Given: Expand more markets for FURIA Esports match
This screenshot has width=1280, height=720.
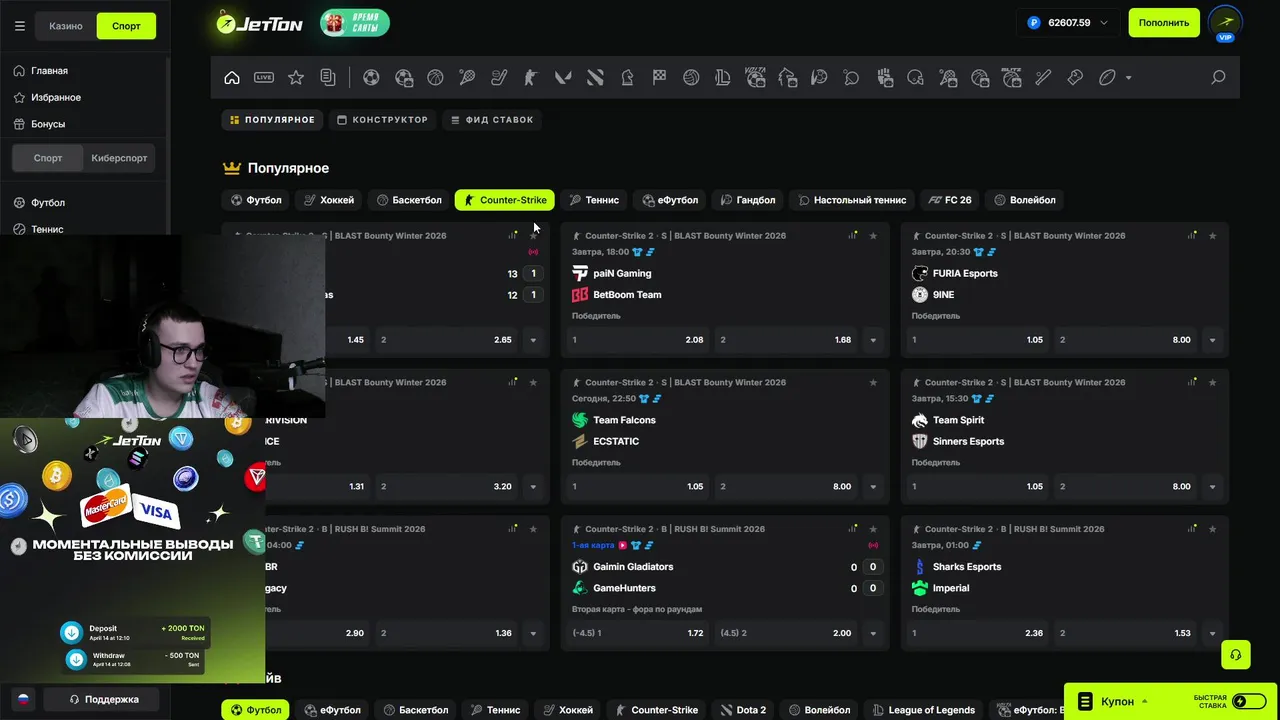Looking at the screenshot, I should point(1212,340).
